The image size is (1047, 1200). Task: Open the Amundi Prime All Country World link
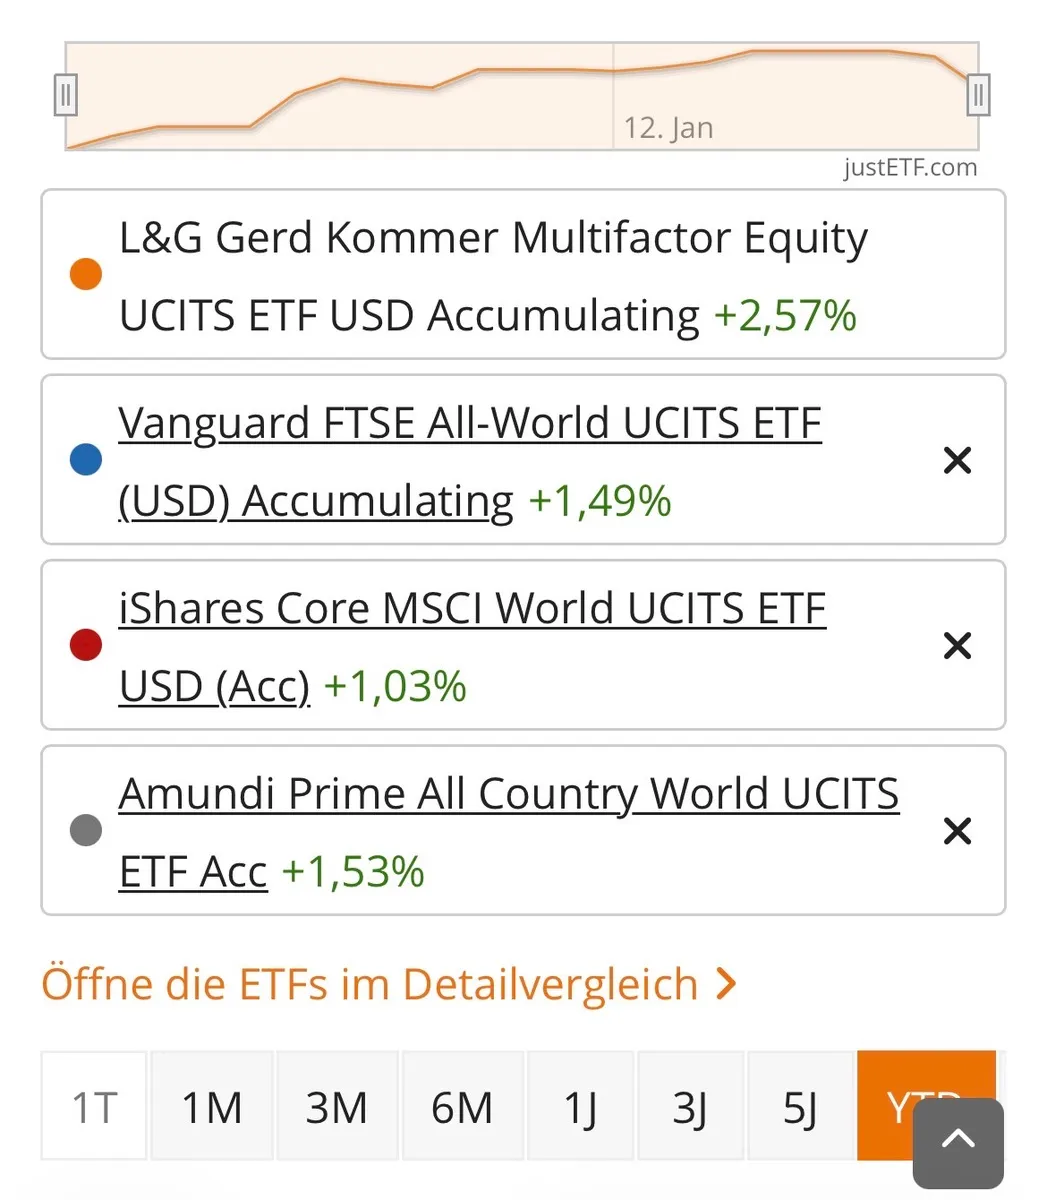pos(508,794)
